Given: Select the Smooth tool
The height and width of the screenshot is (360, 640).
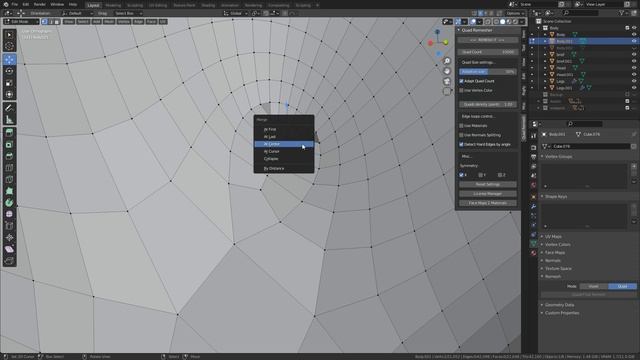Looking at the screenshot, I should (9, 214).
